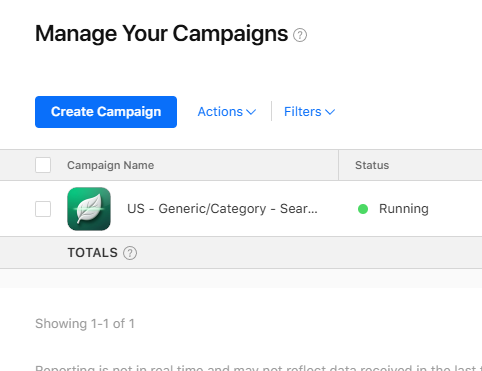482x371 pixels.
Task: Click the Showing 1-1 of 1 text
Action: point(85,324)
